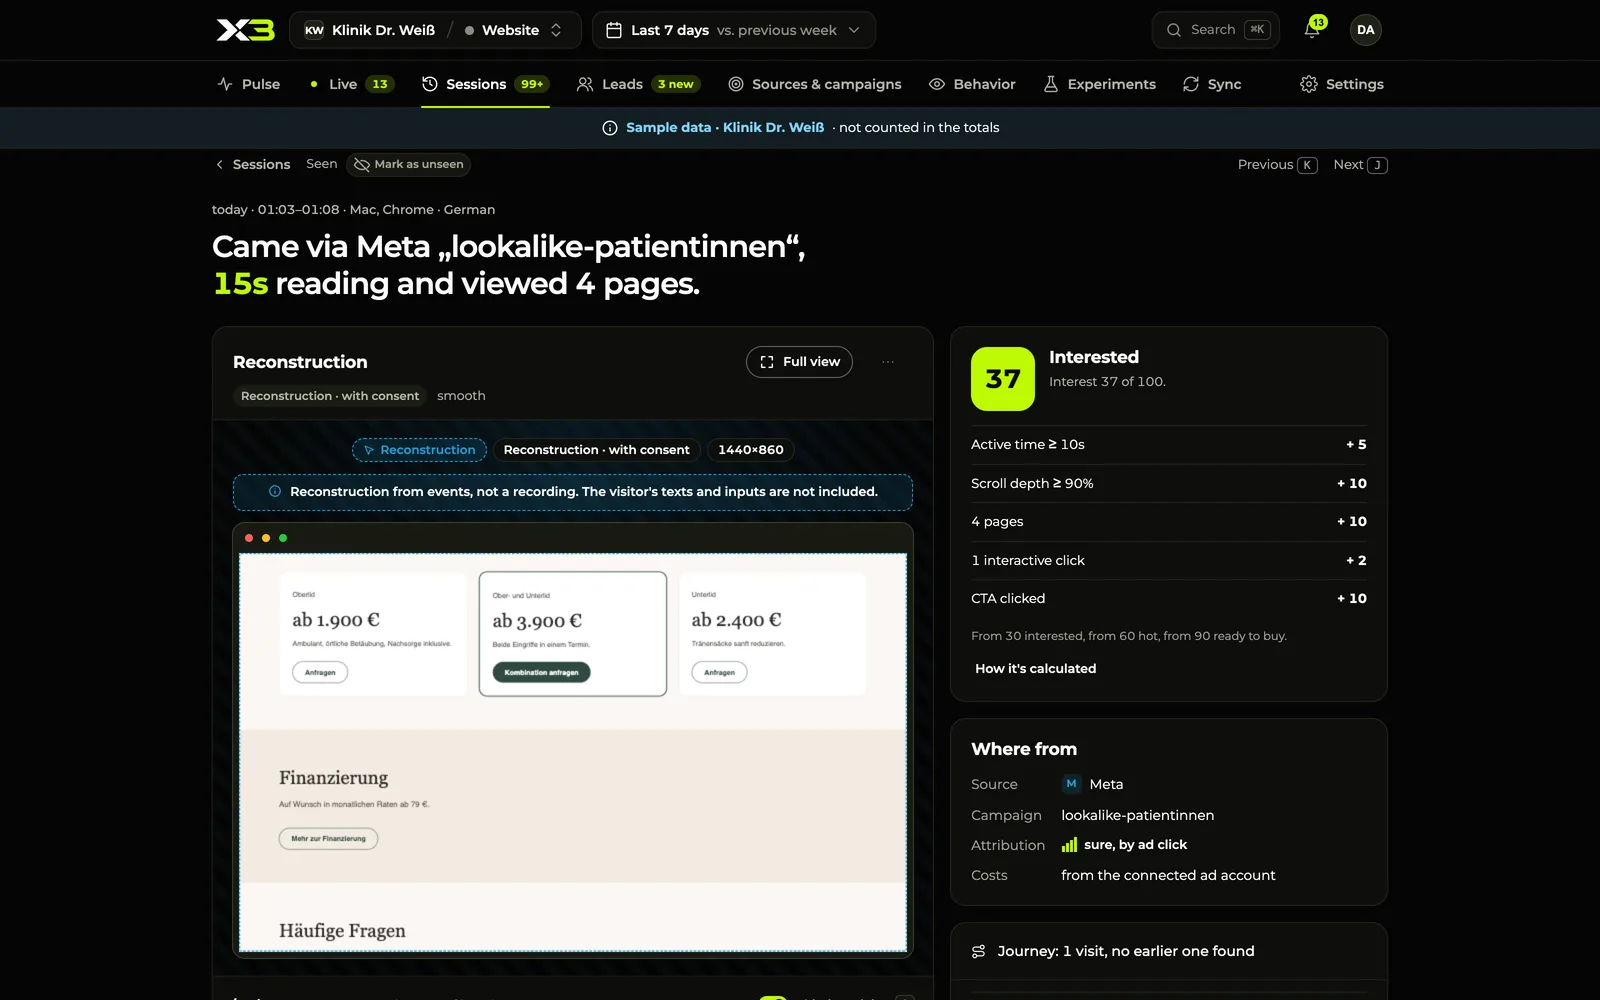The height and width of the screenshot is (1000, 1600).
Task: Click Anfragen under ab 1.900 €
Action: point(320,672)
